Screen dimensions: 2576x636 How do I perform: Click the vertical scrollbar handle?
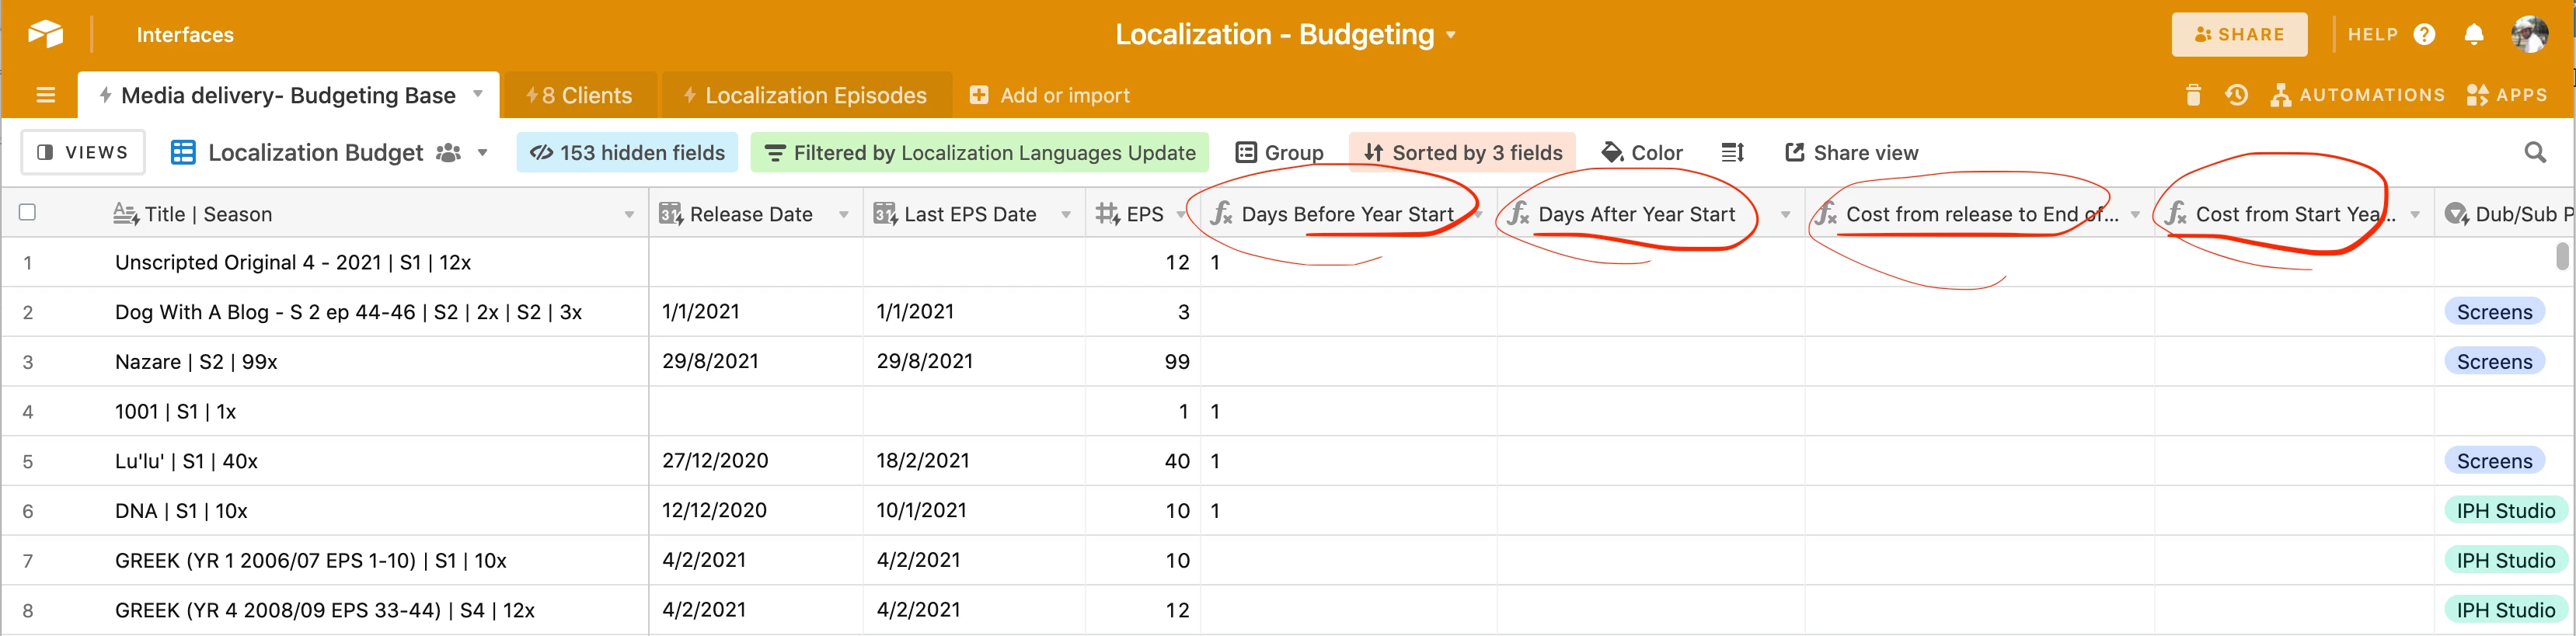pyautogui.click(x=2561, y=256)
